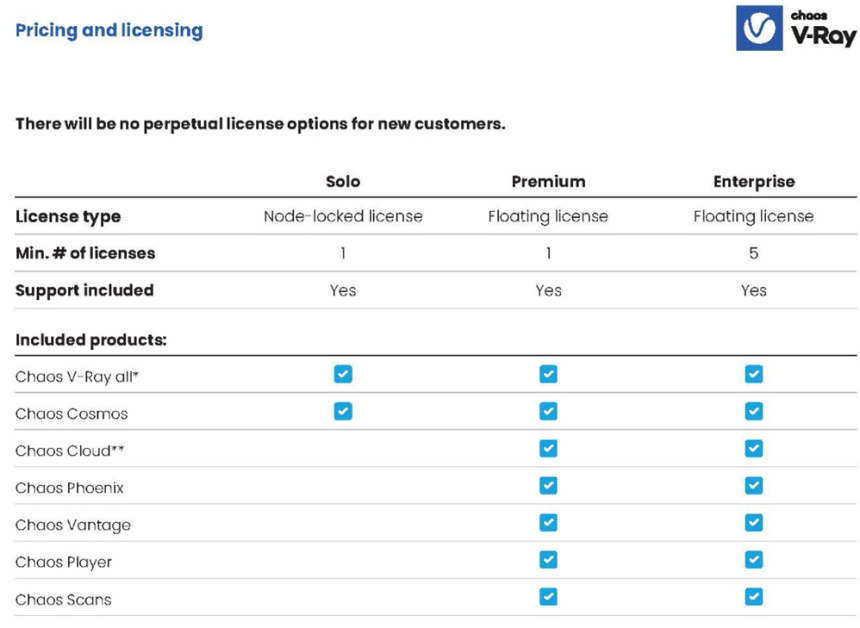Viewport: 860px width, 628px height.
Task: Click the 'V-Ray' wordmark text
Action: pyautogui.click(x=823, y=36)
